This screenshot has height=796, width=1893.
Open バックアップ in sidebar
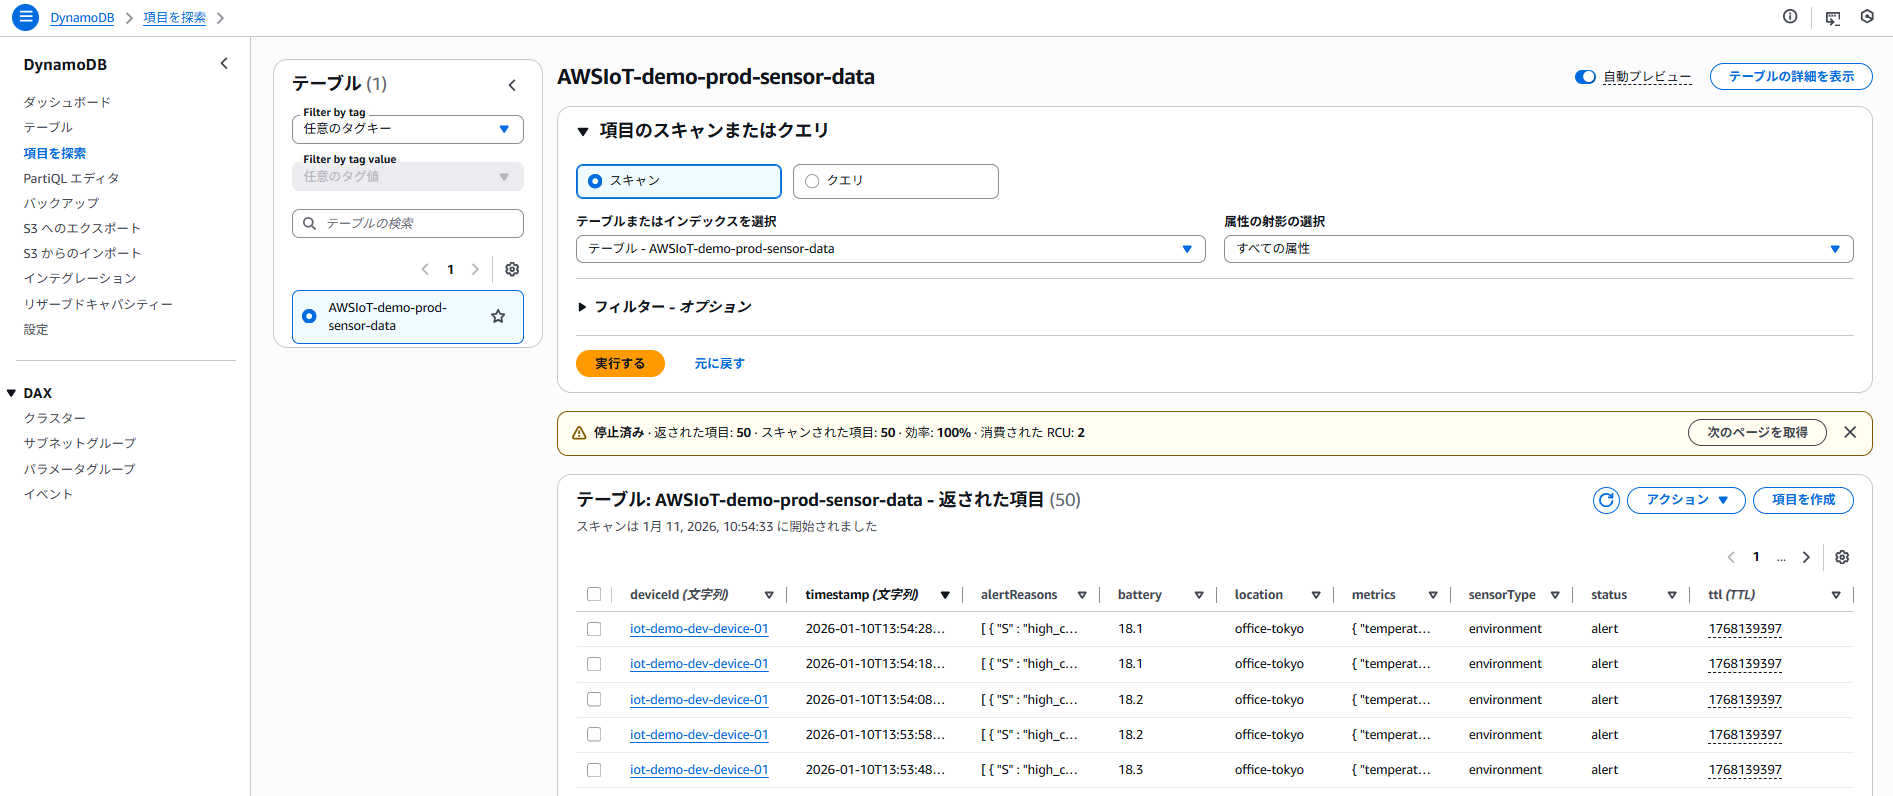click(61, 203)
